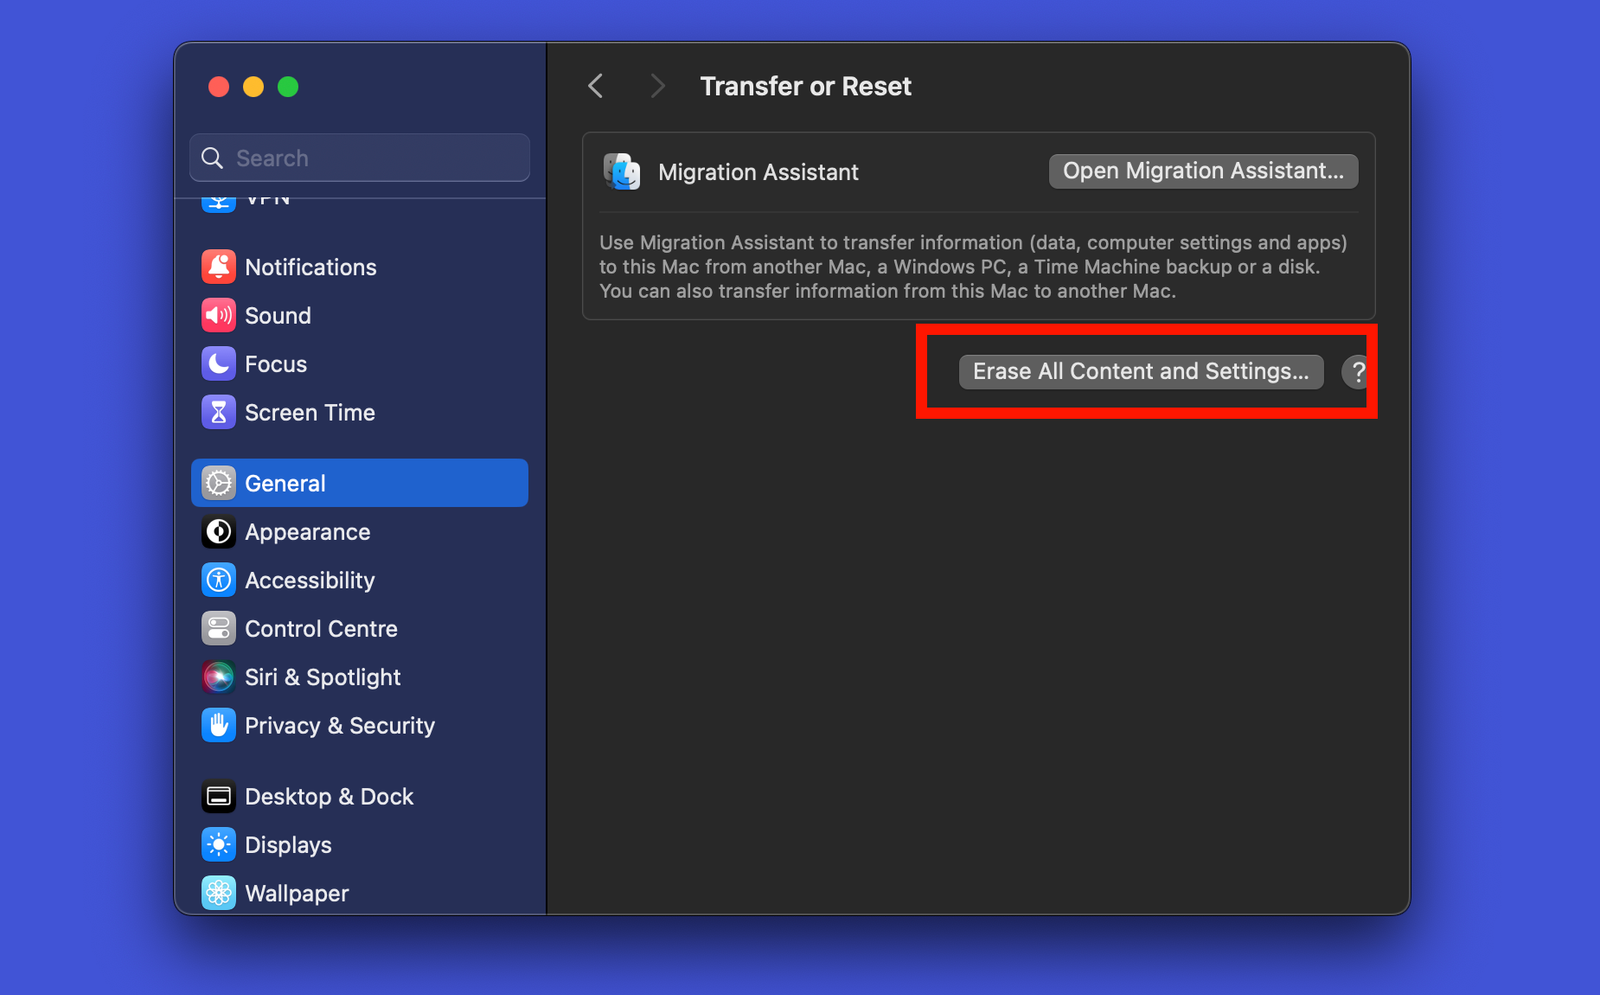Click the Screen Time hourglass icon
1600x995 pixels.
(x=218, y=412)
